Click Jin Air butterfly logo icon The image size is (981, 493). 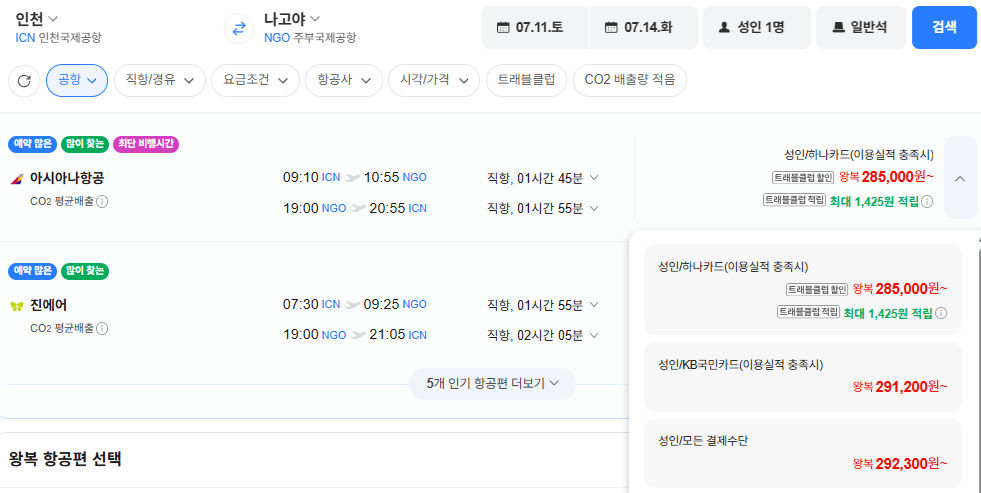click(17, 306)
